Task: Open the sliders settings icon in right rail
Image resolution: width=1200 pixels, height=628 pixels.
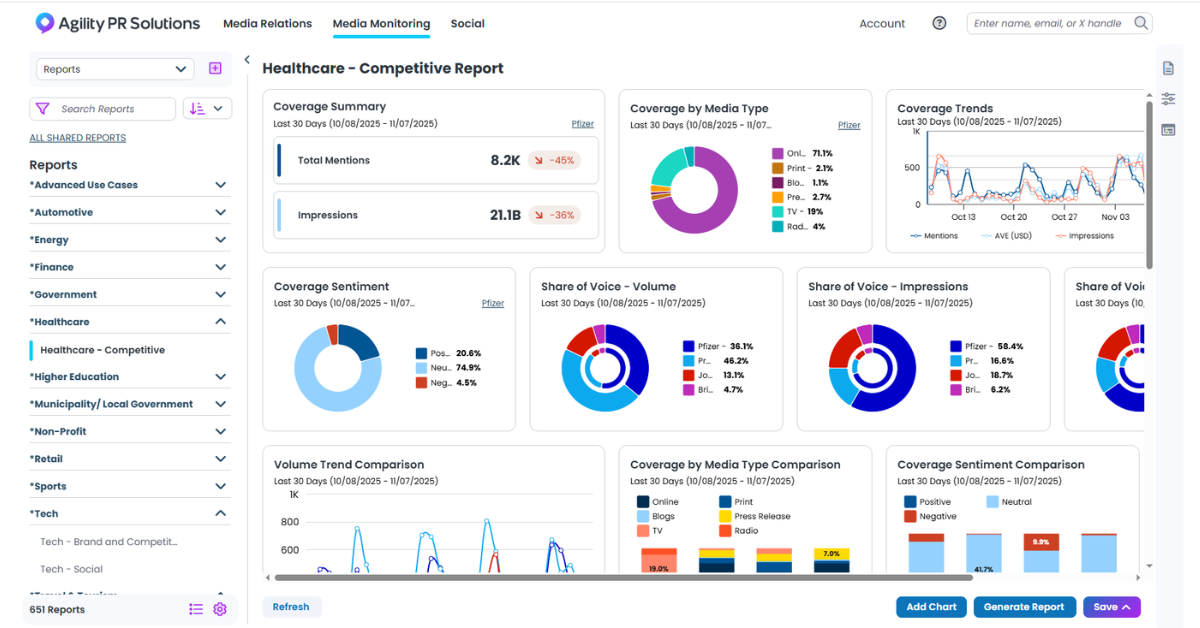Action: pyautogui.click(x=1168, y=99)
